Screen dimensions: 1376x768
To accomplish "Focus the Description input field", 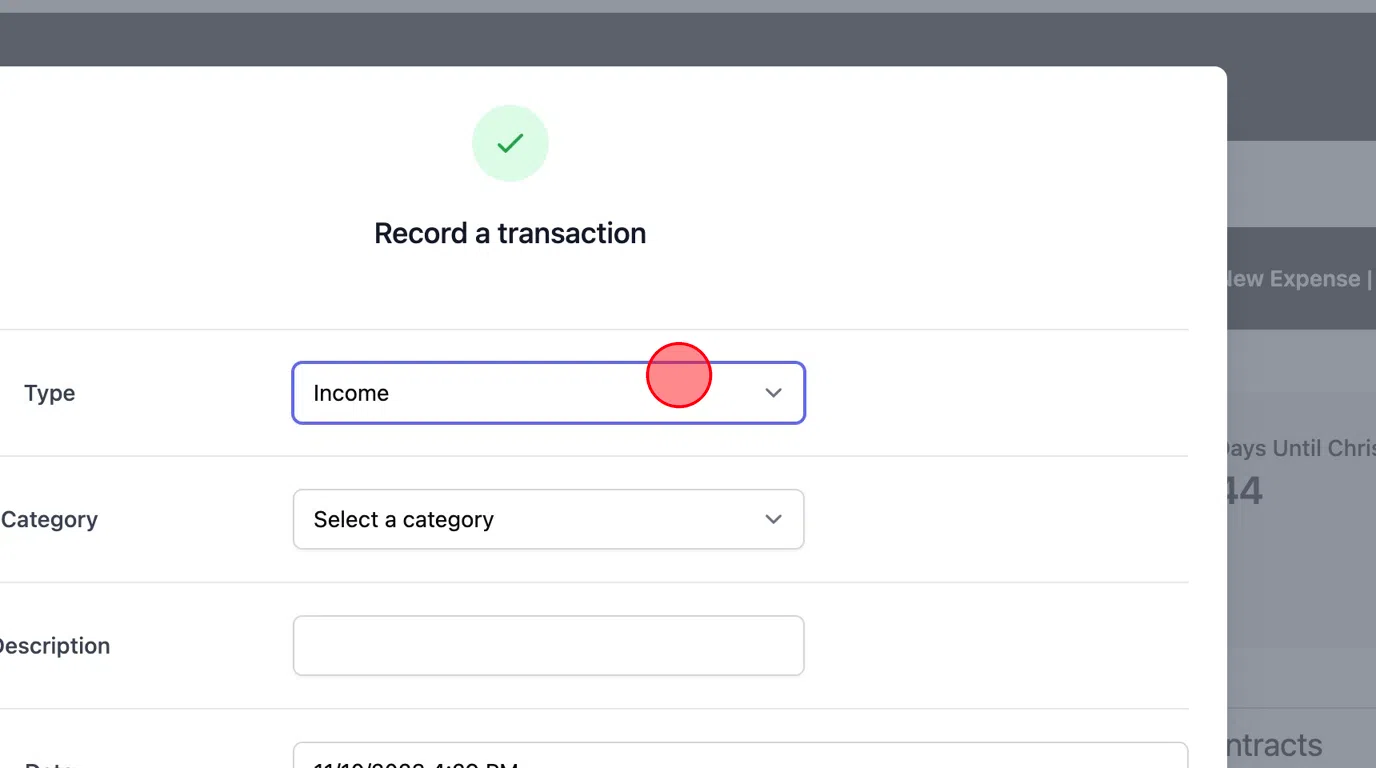I will coord(548,645).
